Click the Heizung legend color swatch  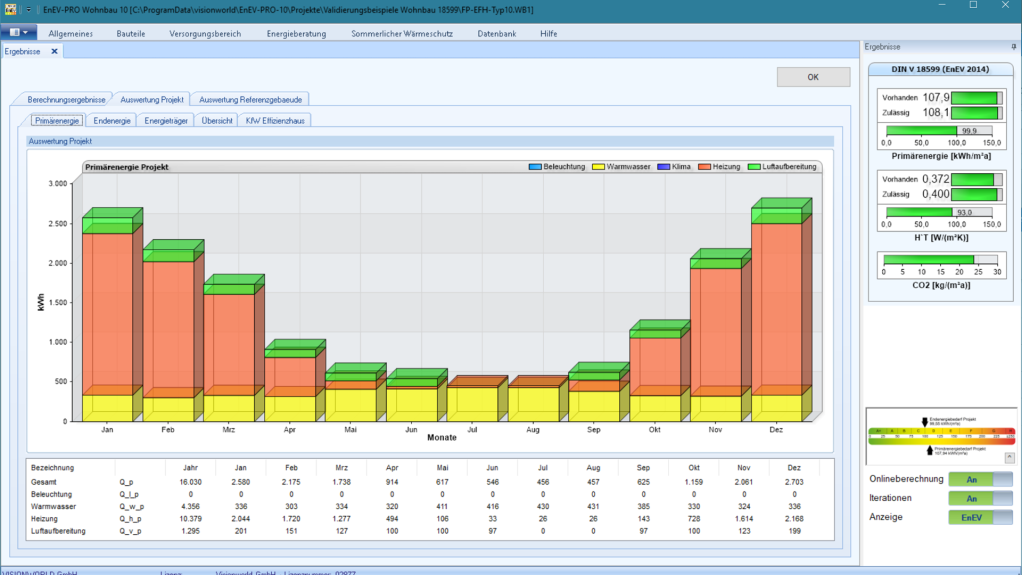[x=704, y=167]
